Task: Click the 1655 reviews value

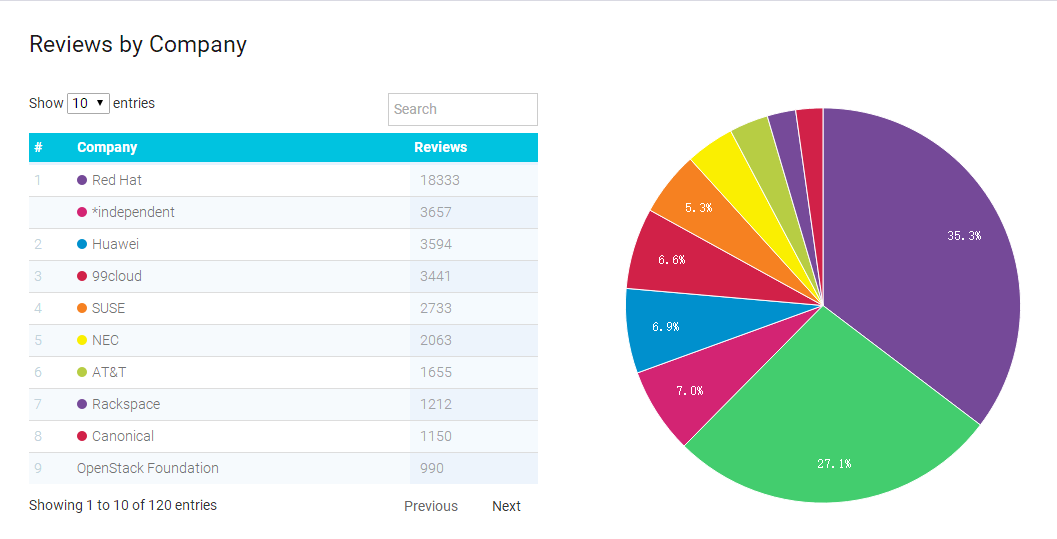Action: click(x=435, y=372)
